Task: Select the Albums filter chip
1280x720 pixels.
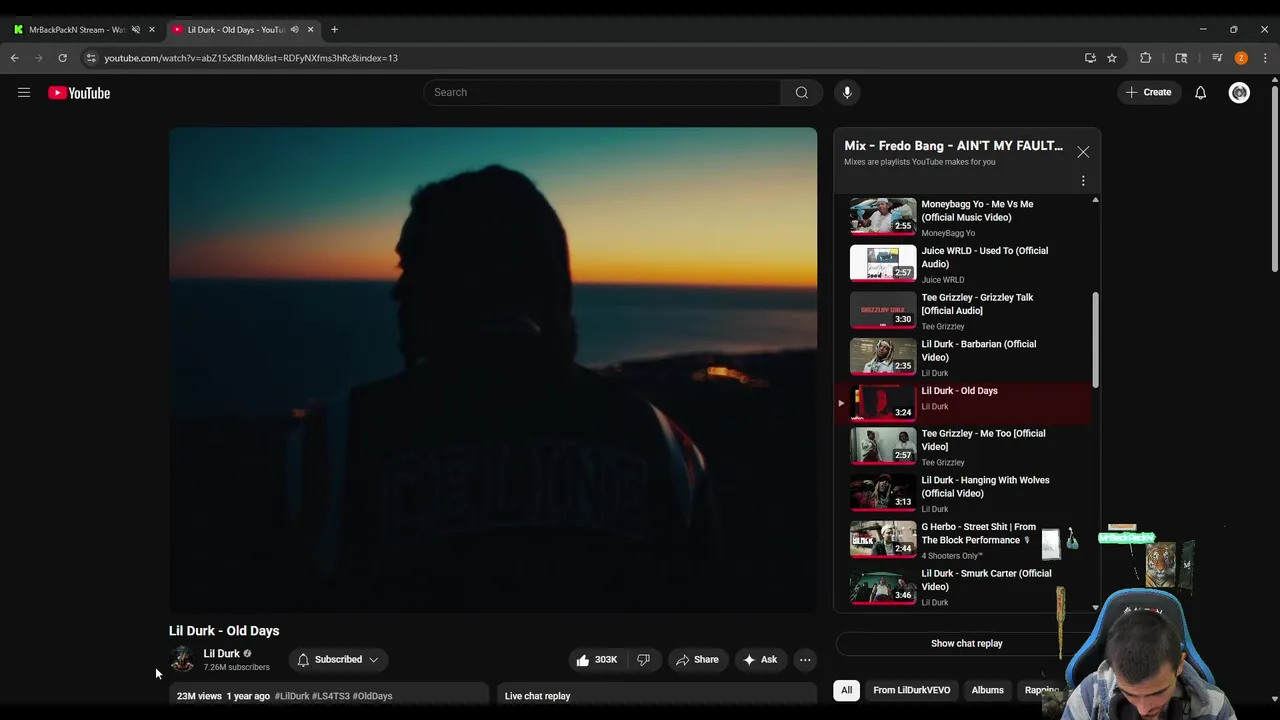Action: coord(988,690)
